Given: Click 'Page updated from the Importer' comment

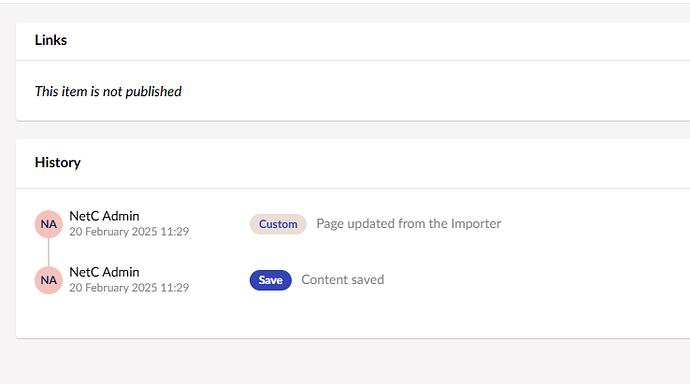Looking at the screenshot, I should pyautogui.click(x=408, y=224).
